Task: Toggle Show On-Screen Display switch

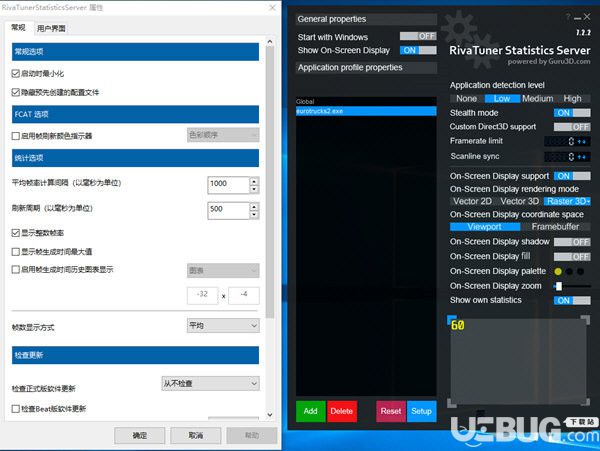Action: coord(418,50)
